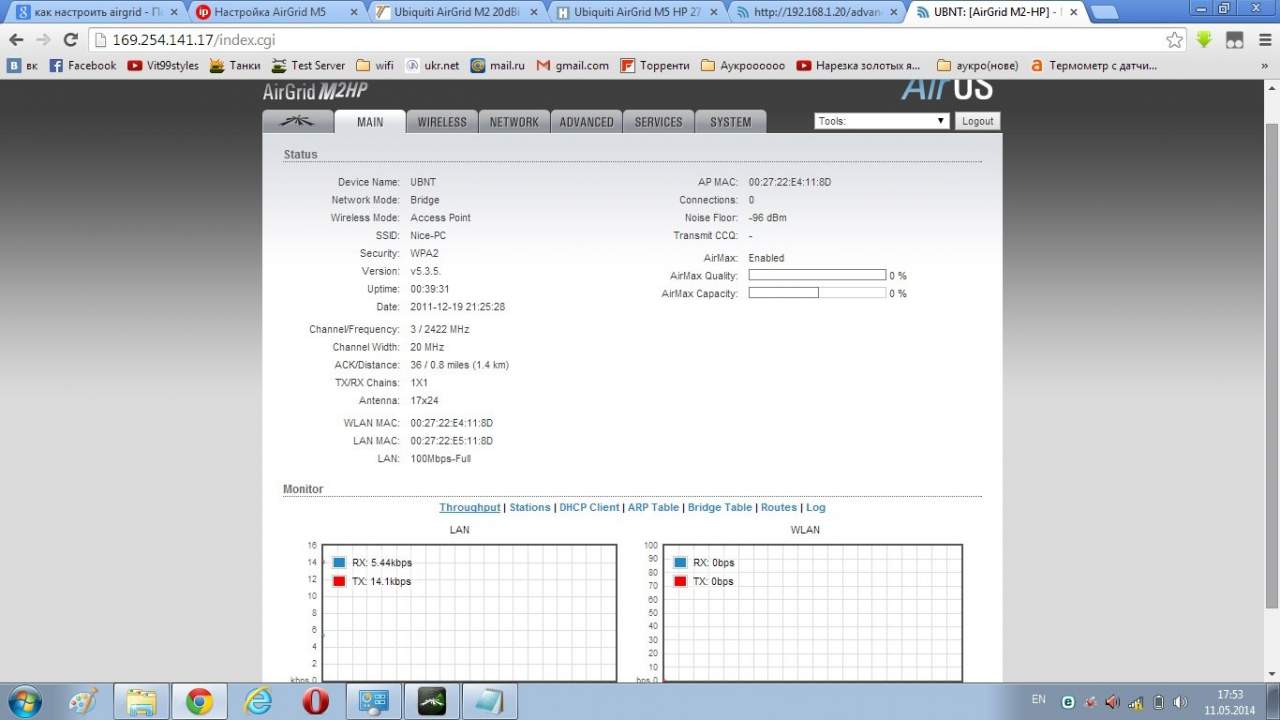Open the Ubiquiti app in the taskbar
1280x720 pixels.
431,701
